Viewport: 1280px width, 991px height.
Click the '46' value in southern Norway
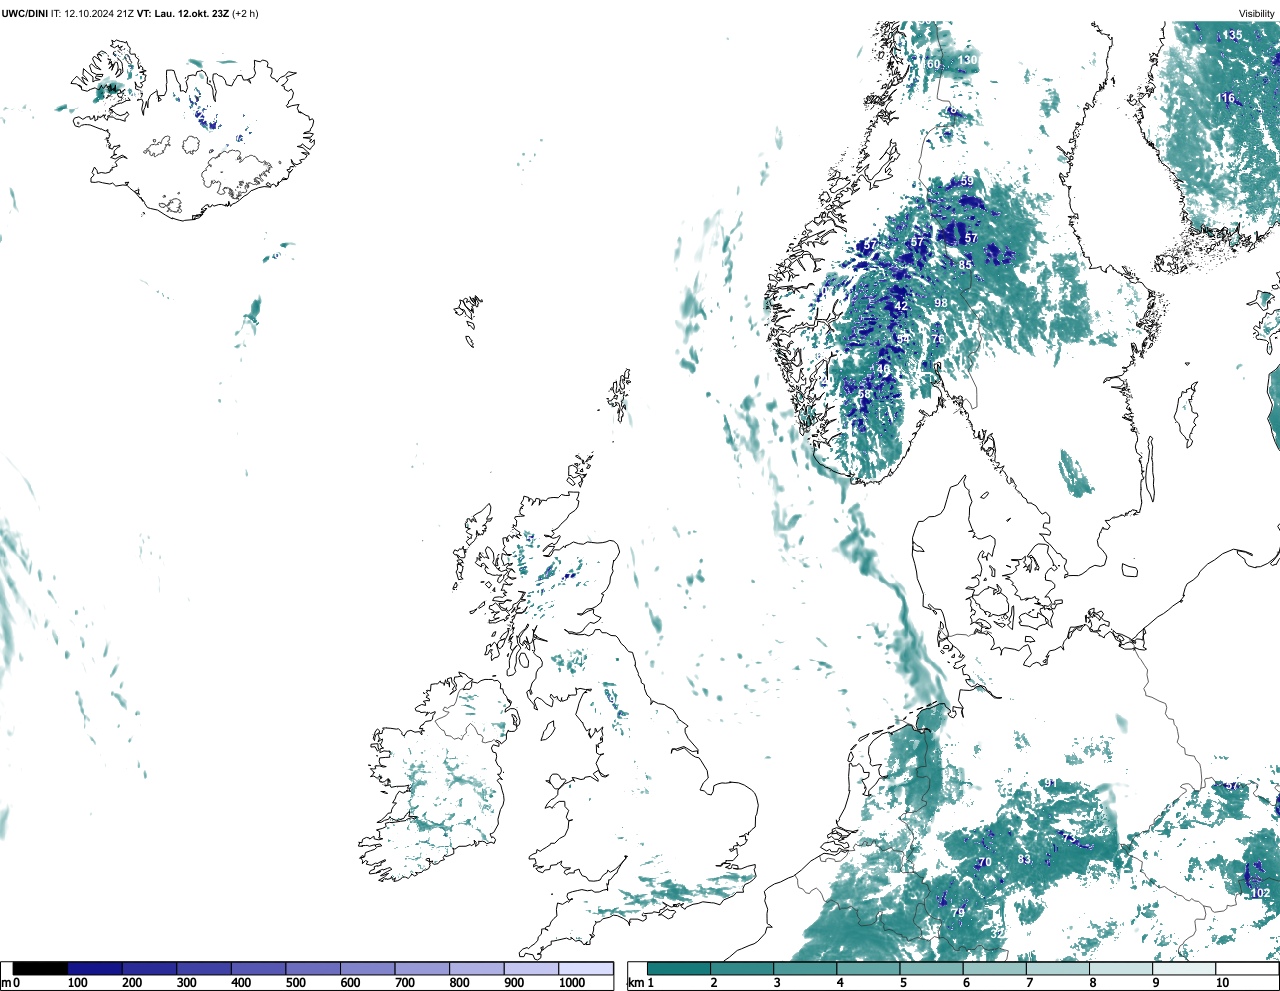(883, 369)
